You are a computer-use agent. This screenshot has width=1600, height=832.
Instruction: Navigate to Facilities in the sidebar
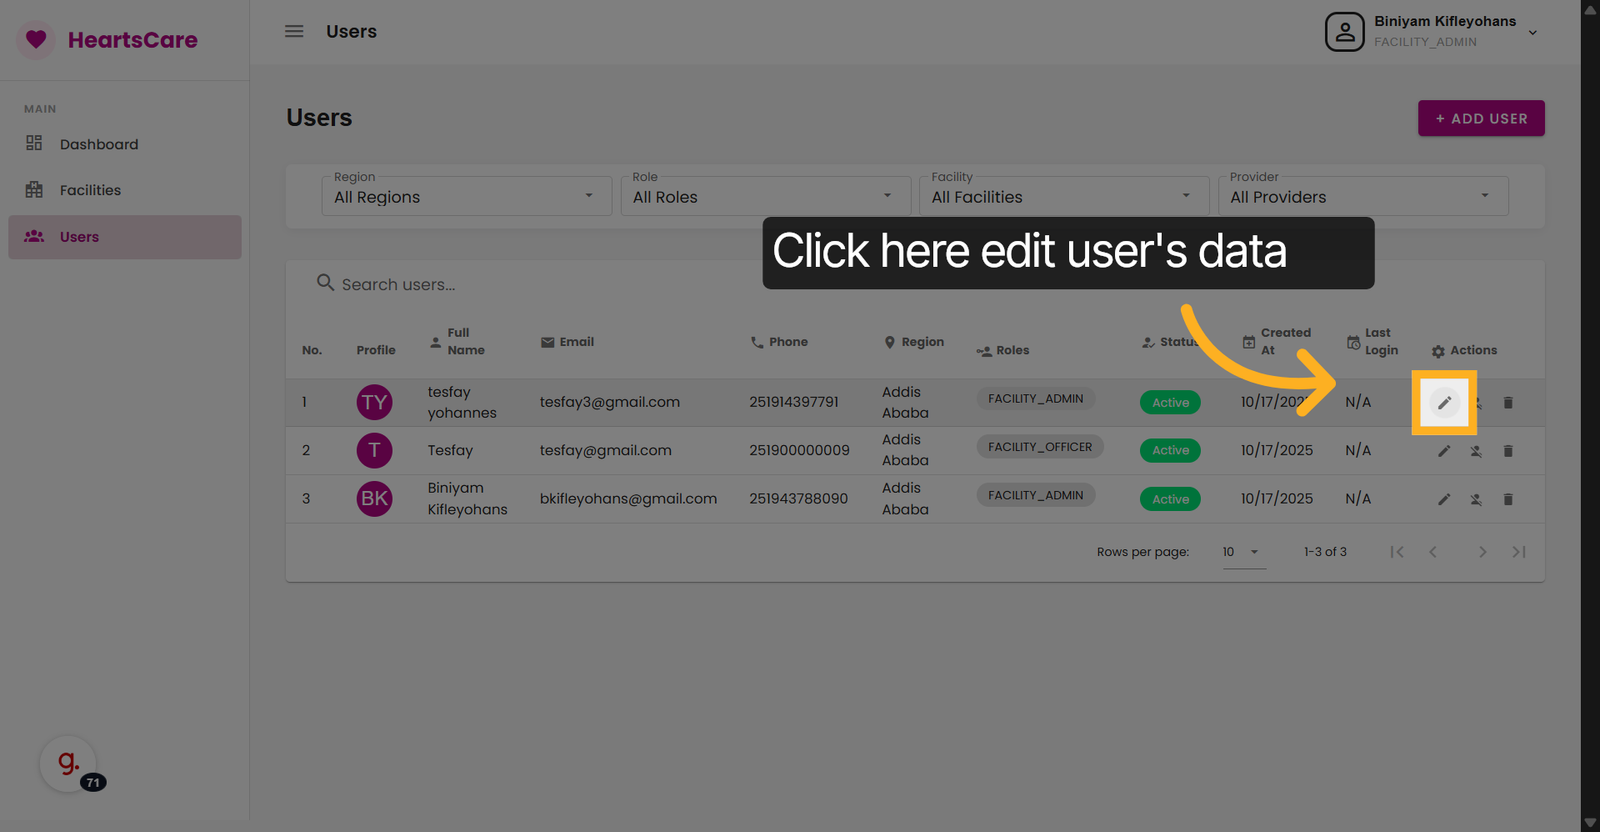coord(90,190)
